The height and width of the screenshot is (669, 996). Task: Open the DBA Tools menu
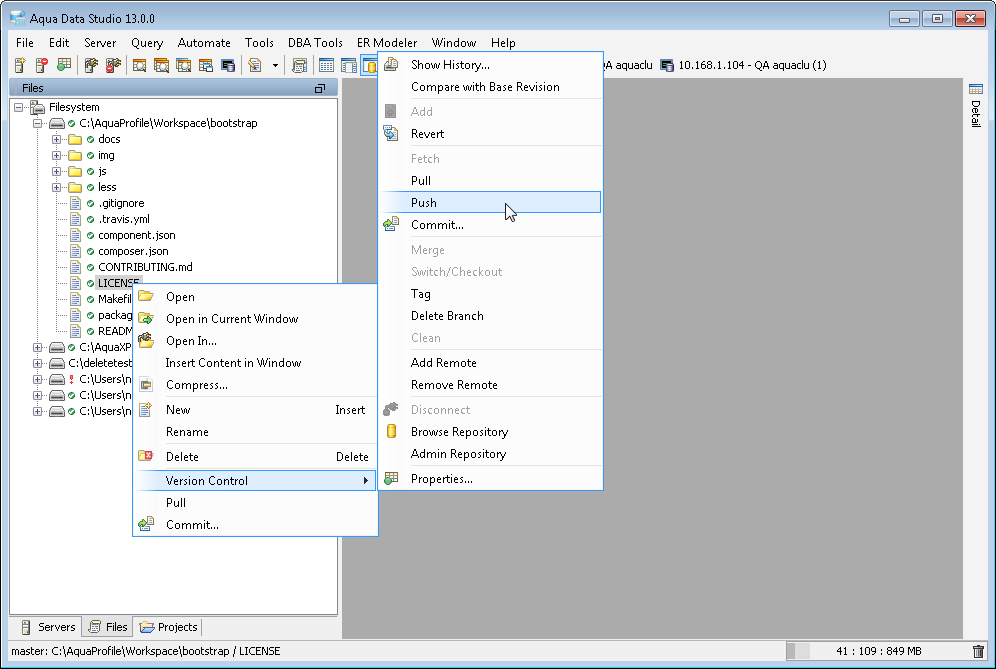315,43
